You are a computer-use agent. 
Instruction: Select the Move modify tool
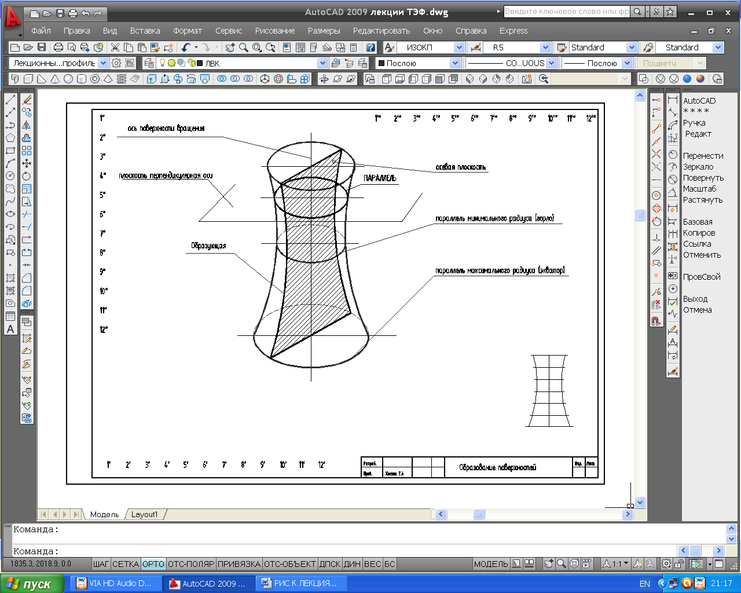click(27, 163)
